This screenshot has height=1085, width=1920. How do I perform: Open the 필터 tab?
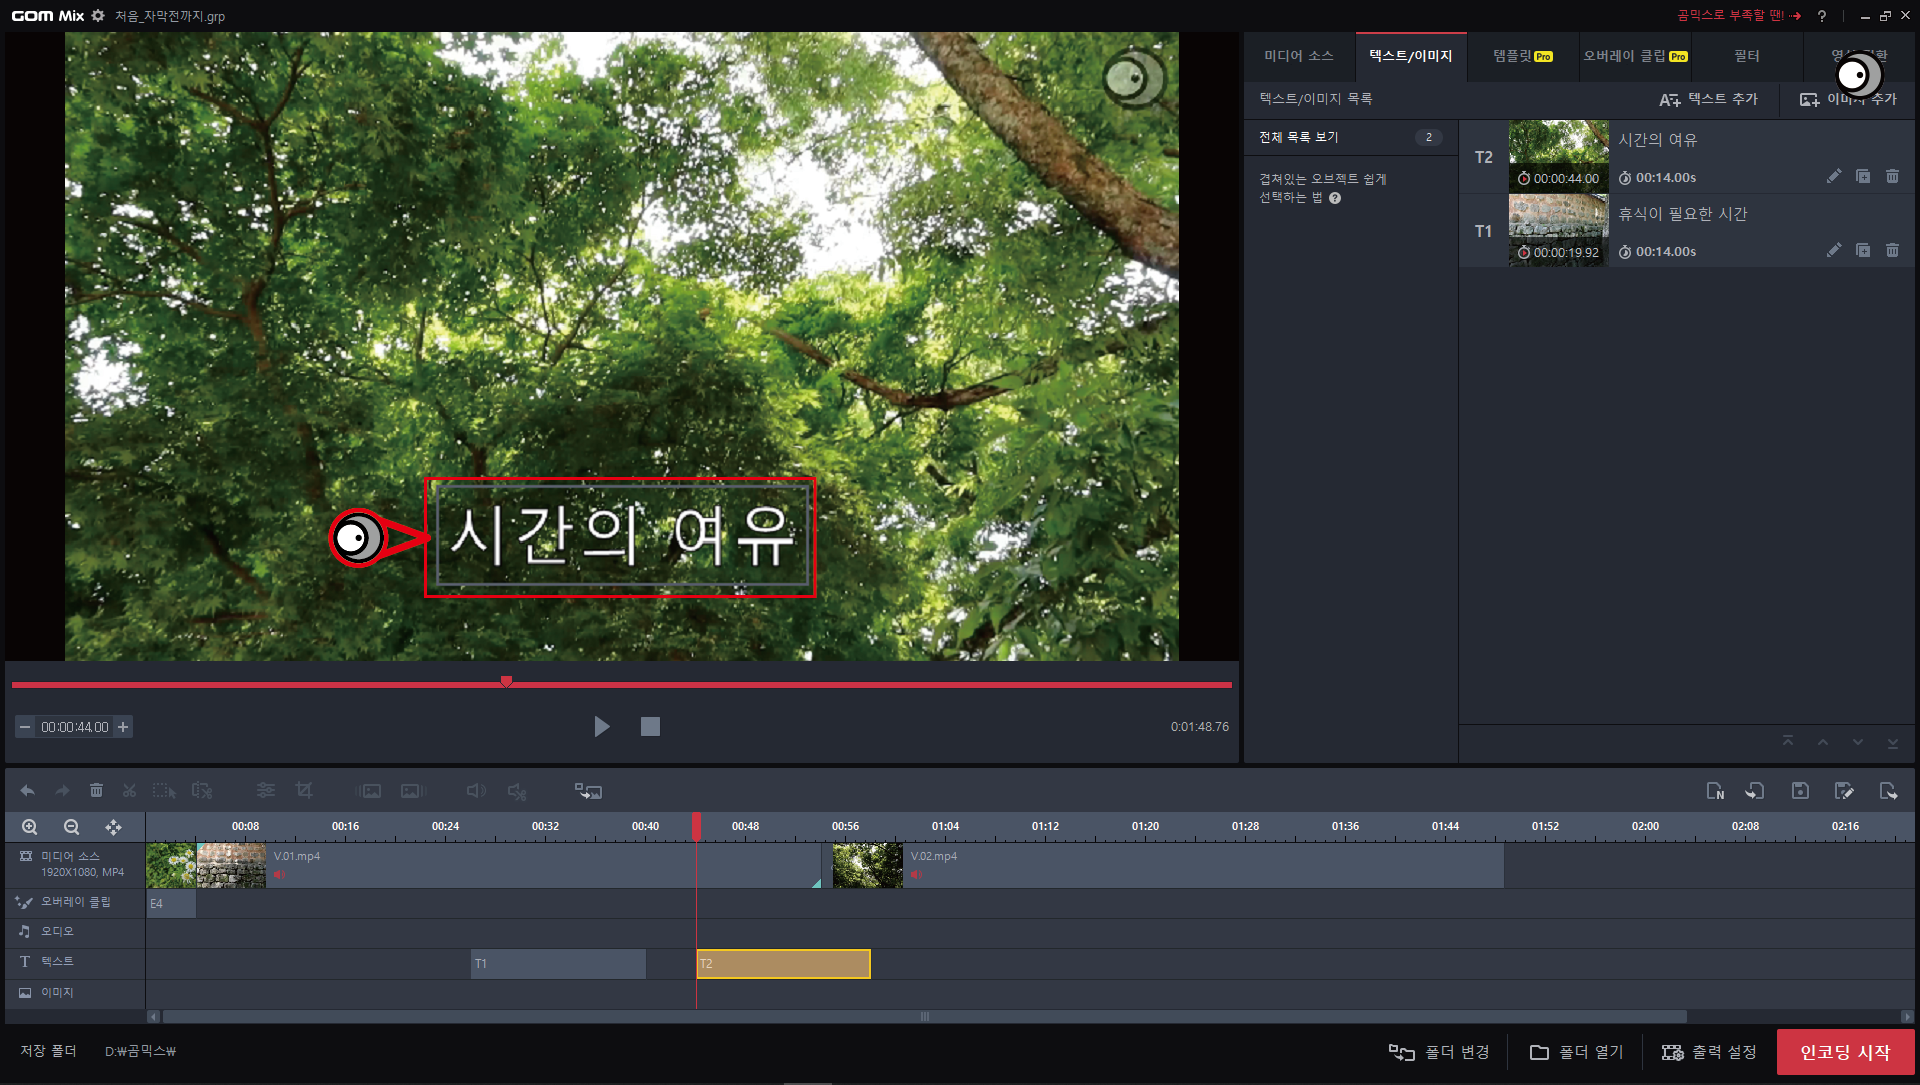click(x=1746, y=56)
